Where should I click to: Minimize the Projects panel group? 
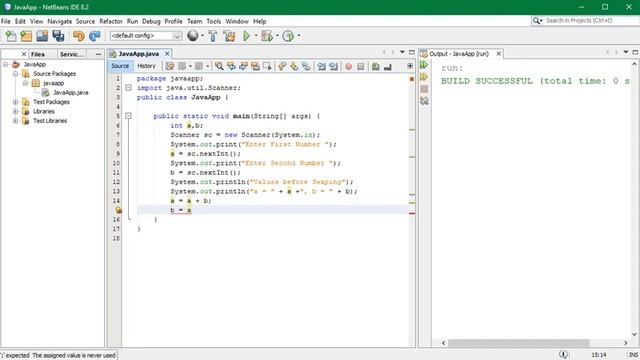pos(98,54)
